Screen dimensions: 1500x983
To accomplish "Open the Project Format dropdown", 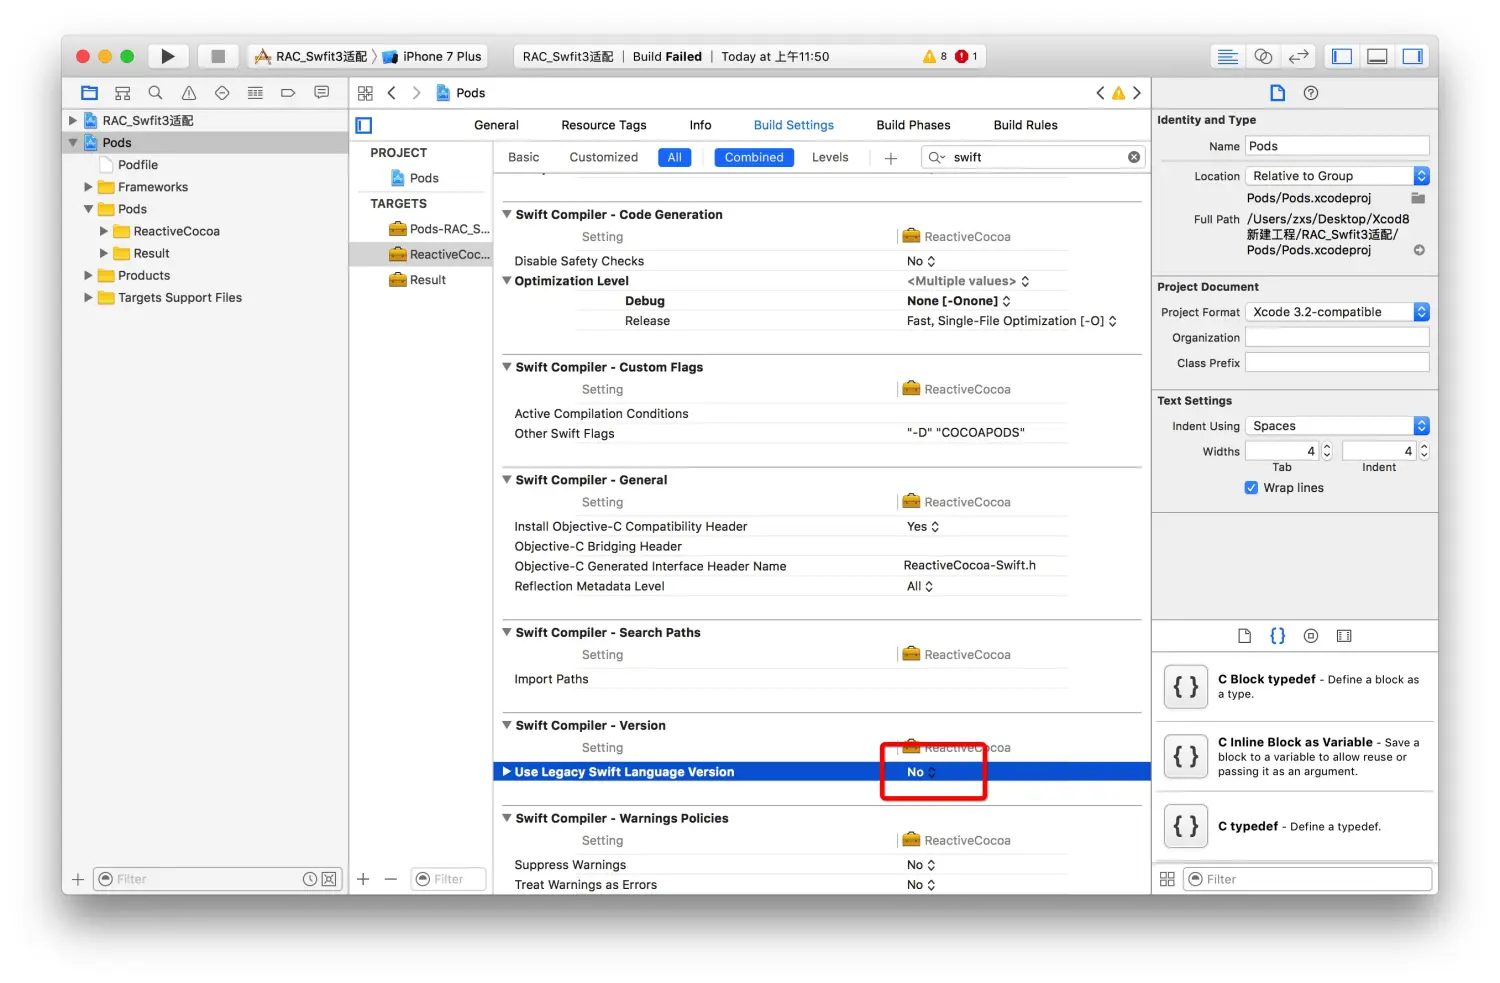I will 1337,312.
